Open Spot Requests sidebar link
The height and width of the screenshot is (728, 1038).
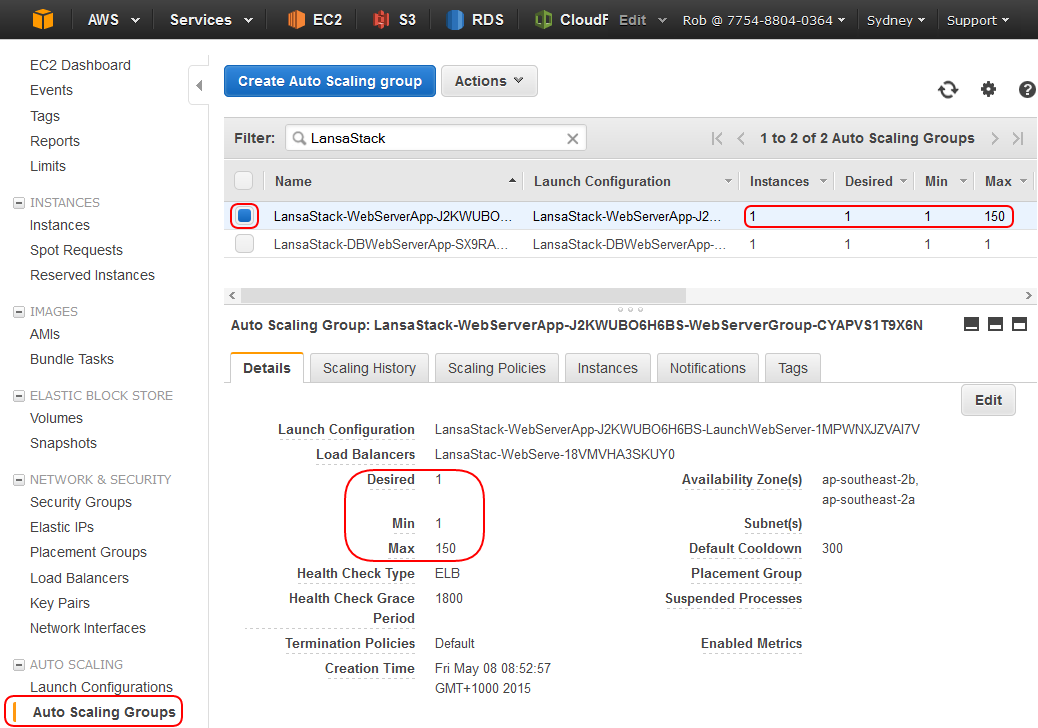(76, 250)
